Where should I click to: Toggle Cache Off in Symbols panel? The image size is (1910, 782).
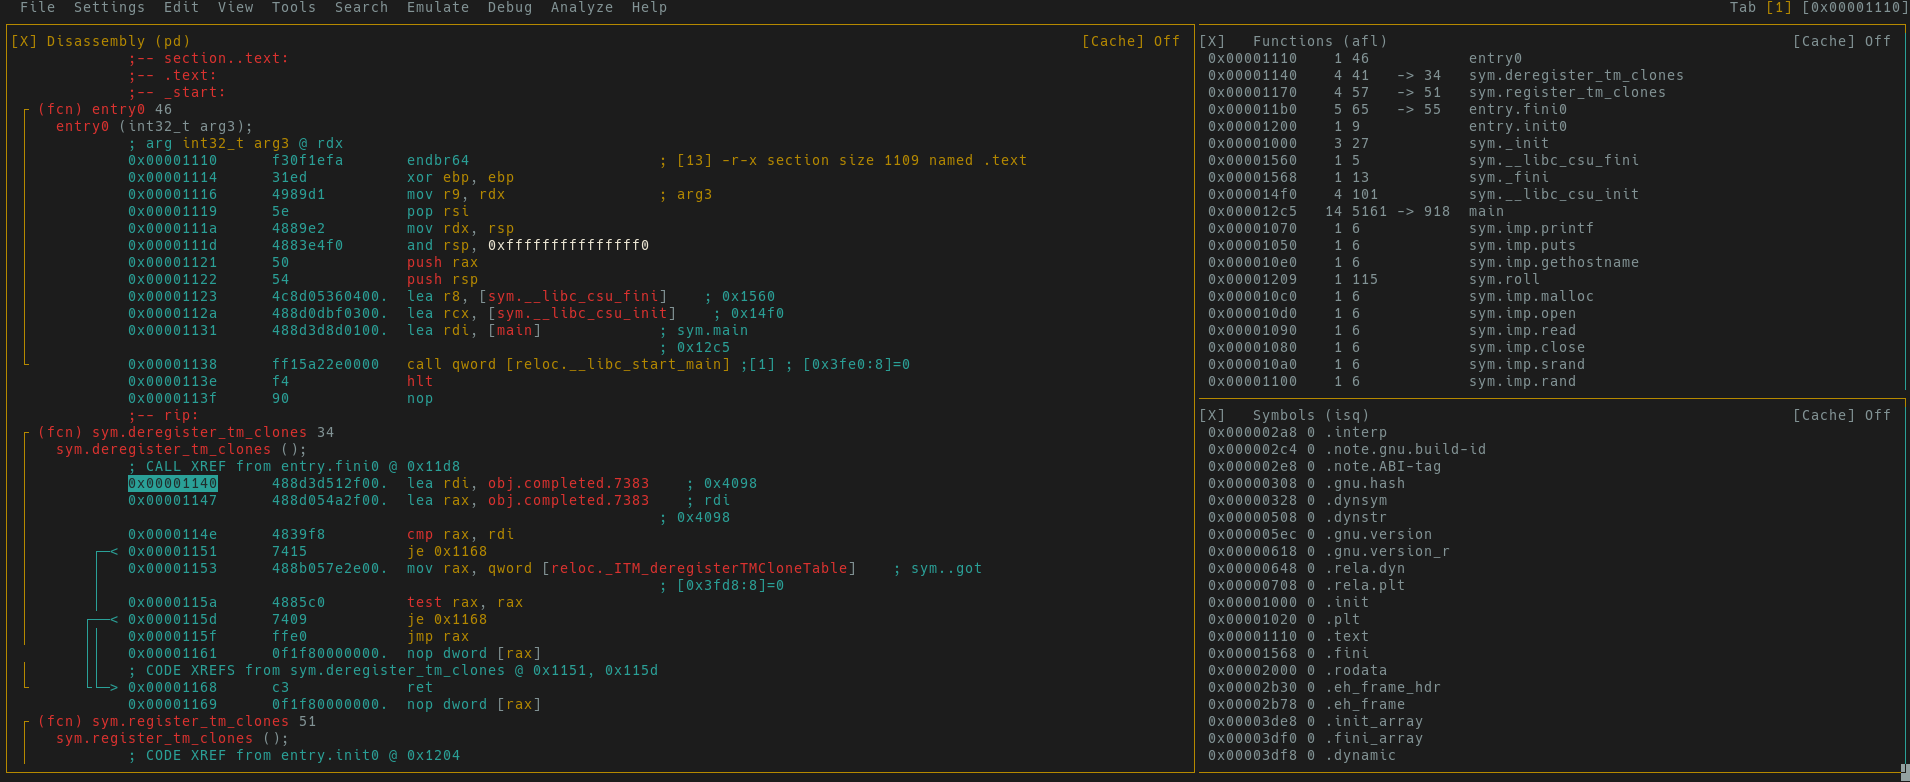pos(1841,415)
